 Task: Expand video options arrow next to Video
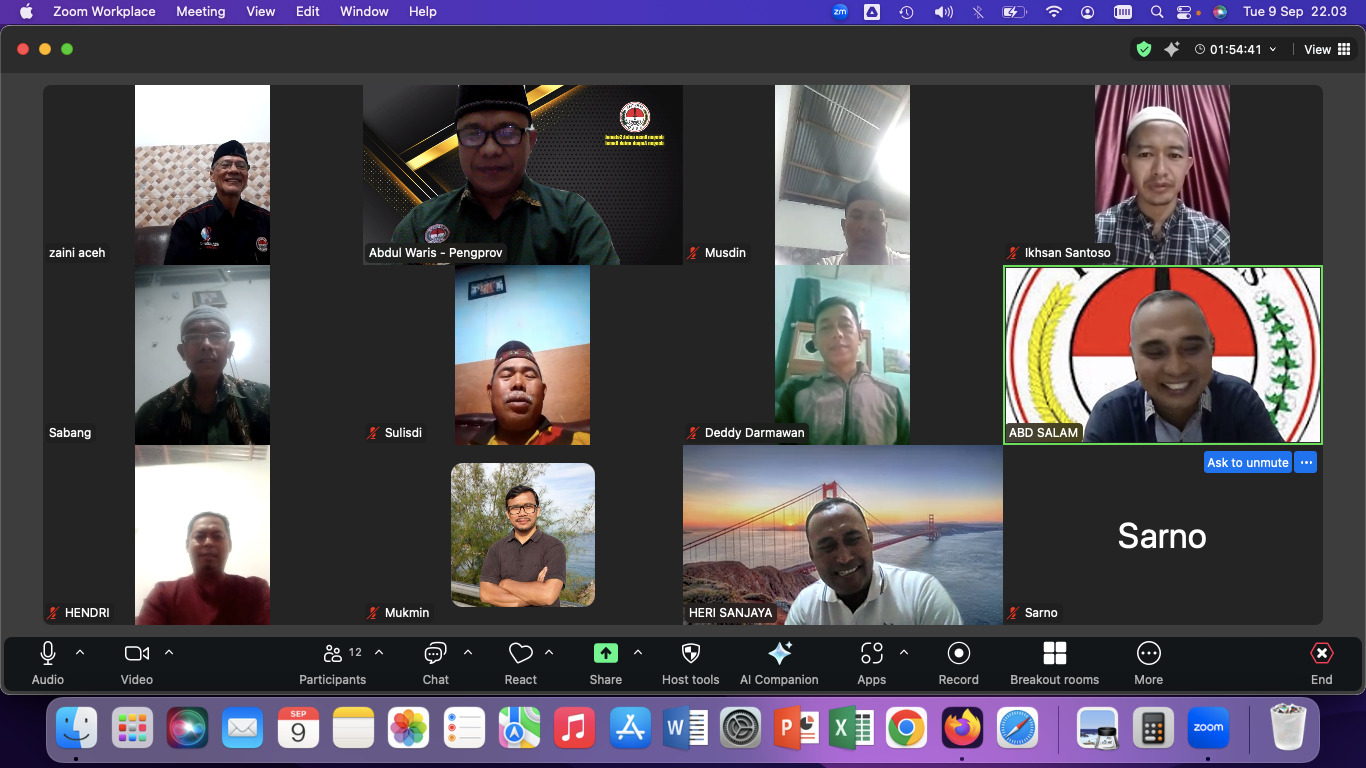[169, 653]
